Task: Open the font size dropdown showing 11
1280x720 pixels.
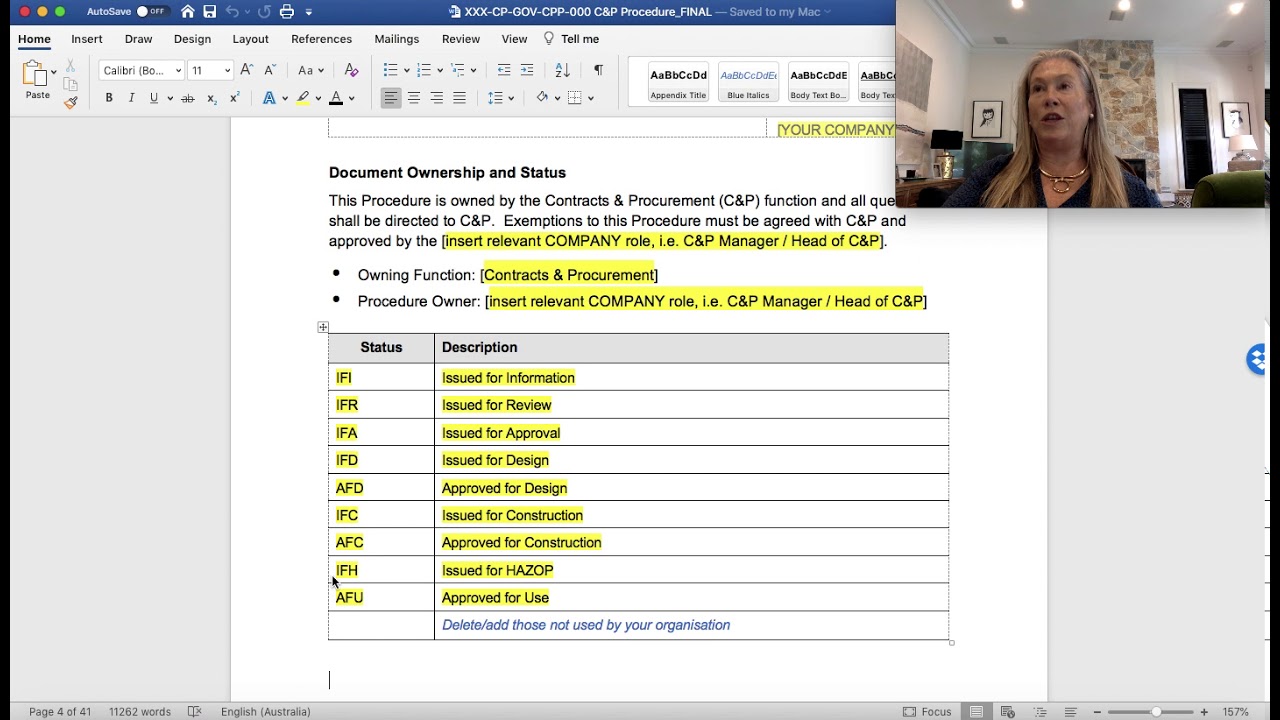Action: click(x=227, y=70)
